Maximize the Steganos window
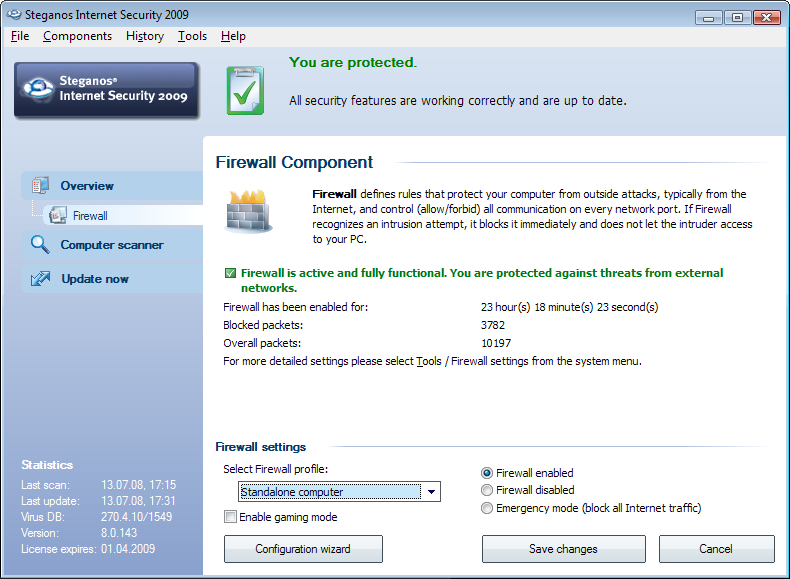790x579 pixels. (737, 18)
